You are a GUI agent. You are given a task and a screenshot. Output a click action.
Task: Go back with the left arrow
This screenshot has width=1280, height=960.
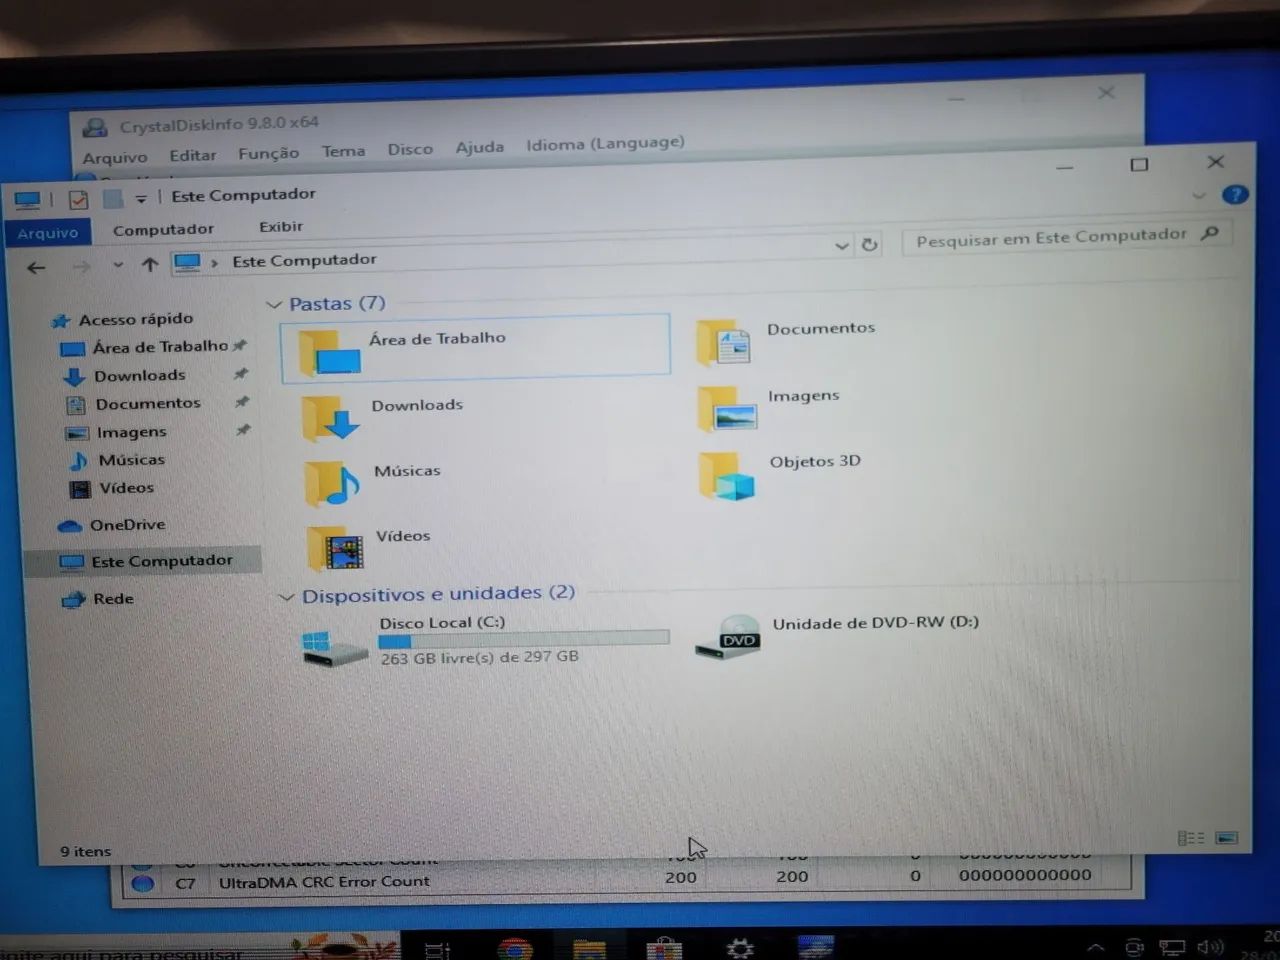coord(36,267)
